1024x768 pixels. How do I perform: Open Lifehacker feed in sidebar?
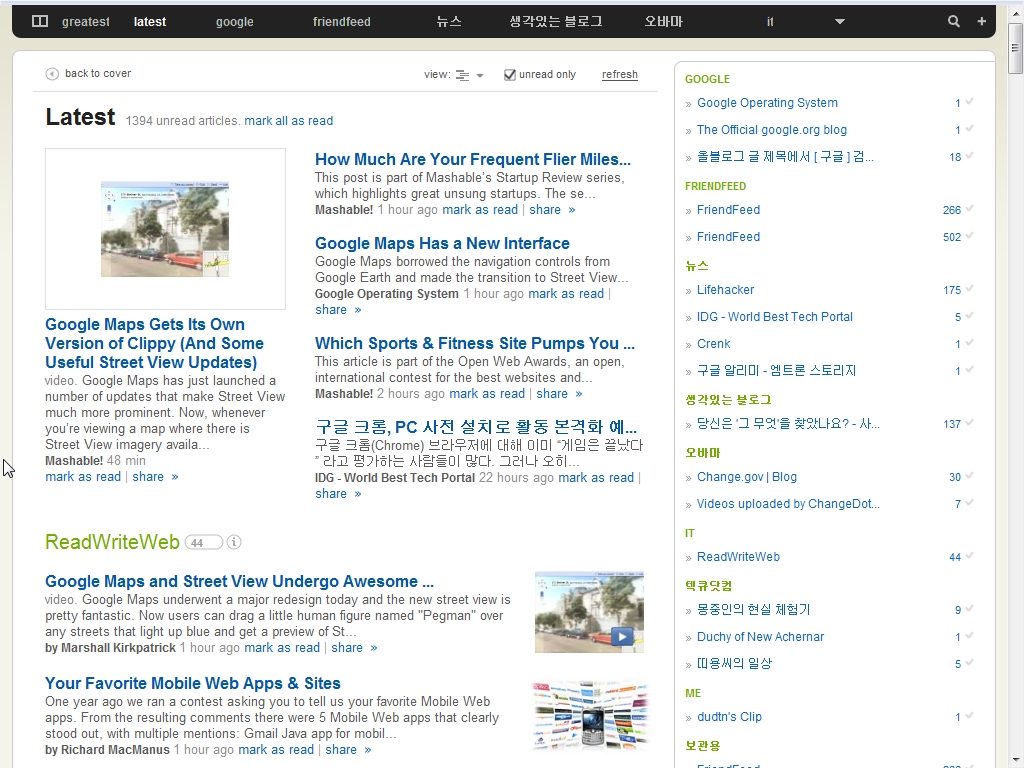tap(725, 289)
